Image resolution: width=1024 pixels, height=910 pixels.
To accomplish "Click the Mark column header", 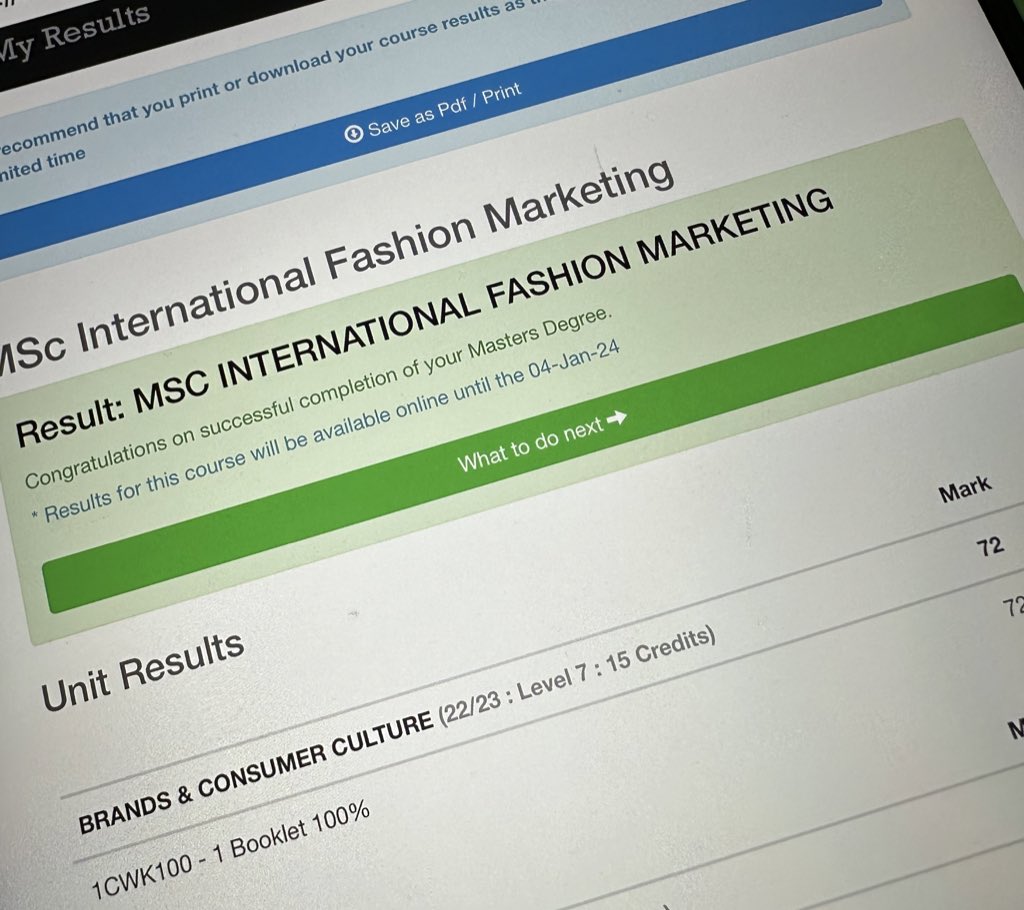I will pyautogui.click(x=965, y=489).
